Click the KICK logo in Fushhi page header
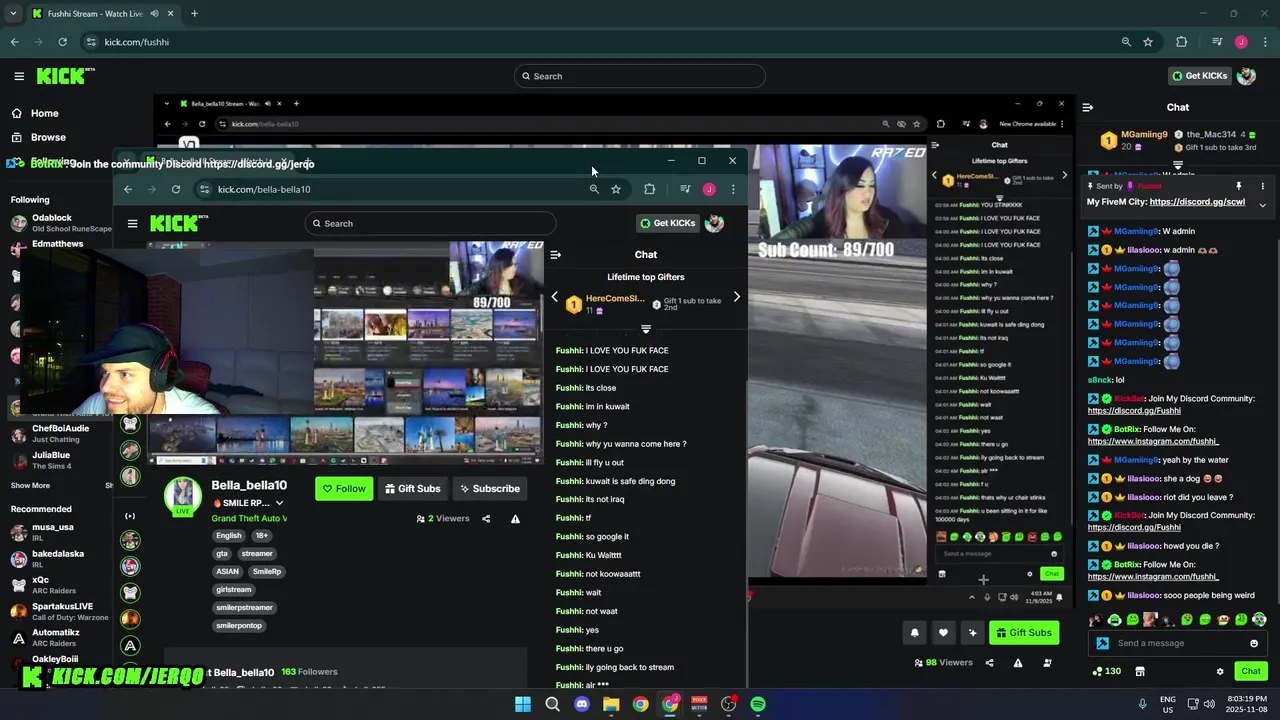Screen dimensions: 1280x720 65,76
